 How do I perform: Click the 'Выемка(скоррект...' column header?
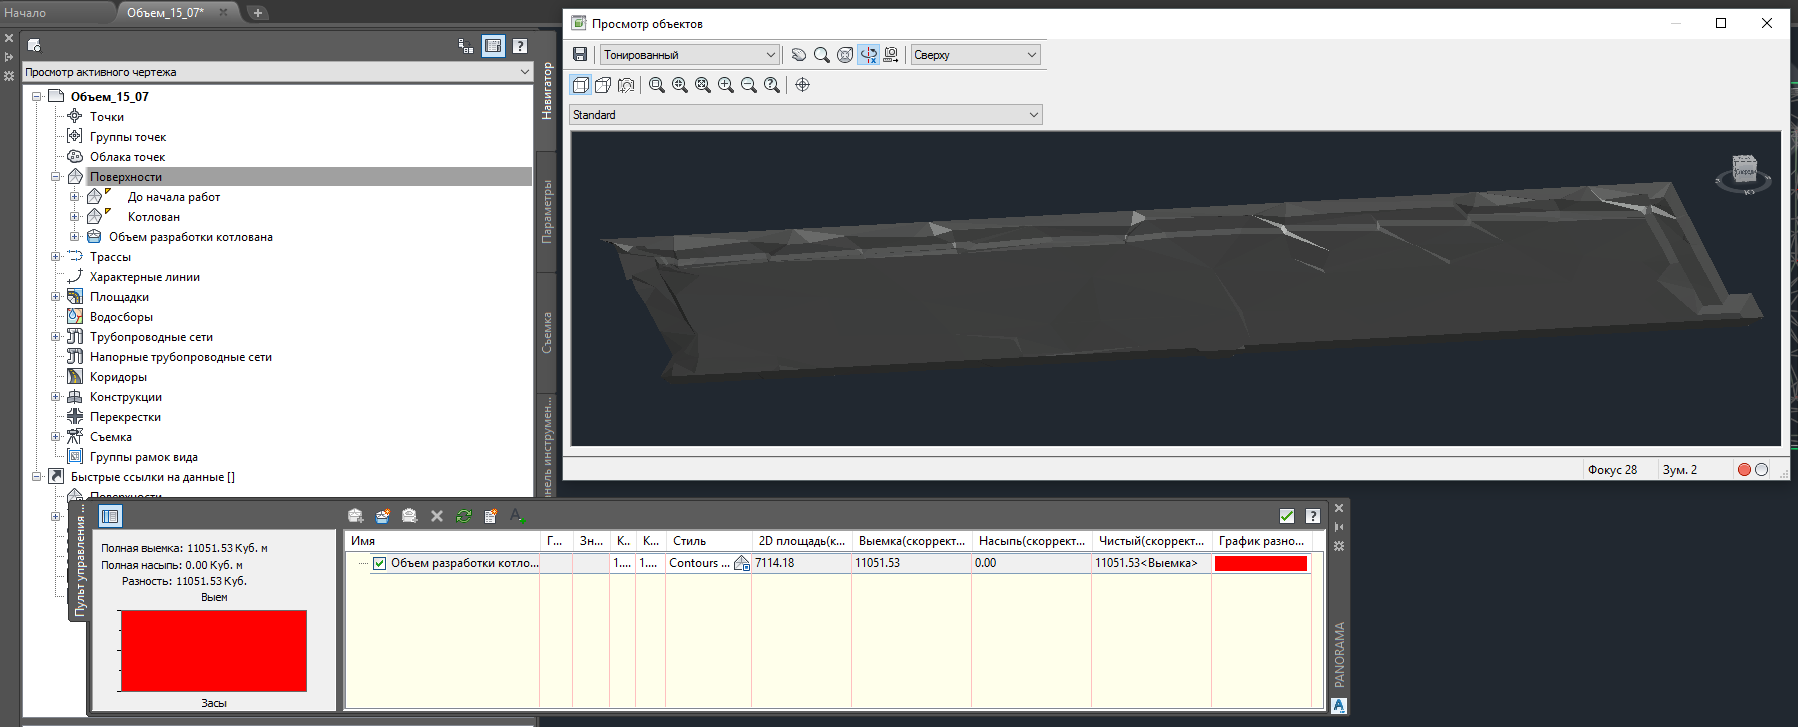(x=911, y=541)
